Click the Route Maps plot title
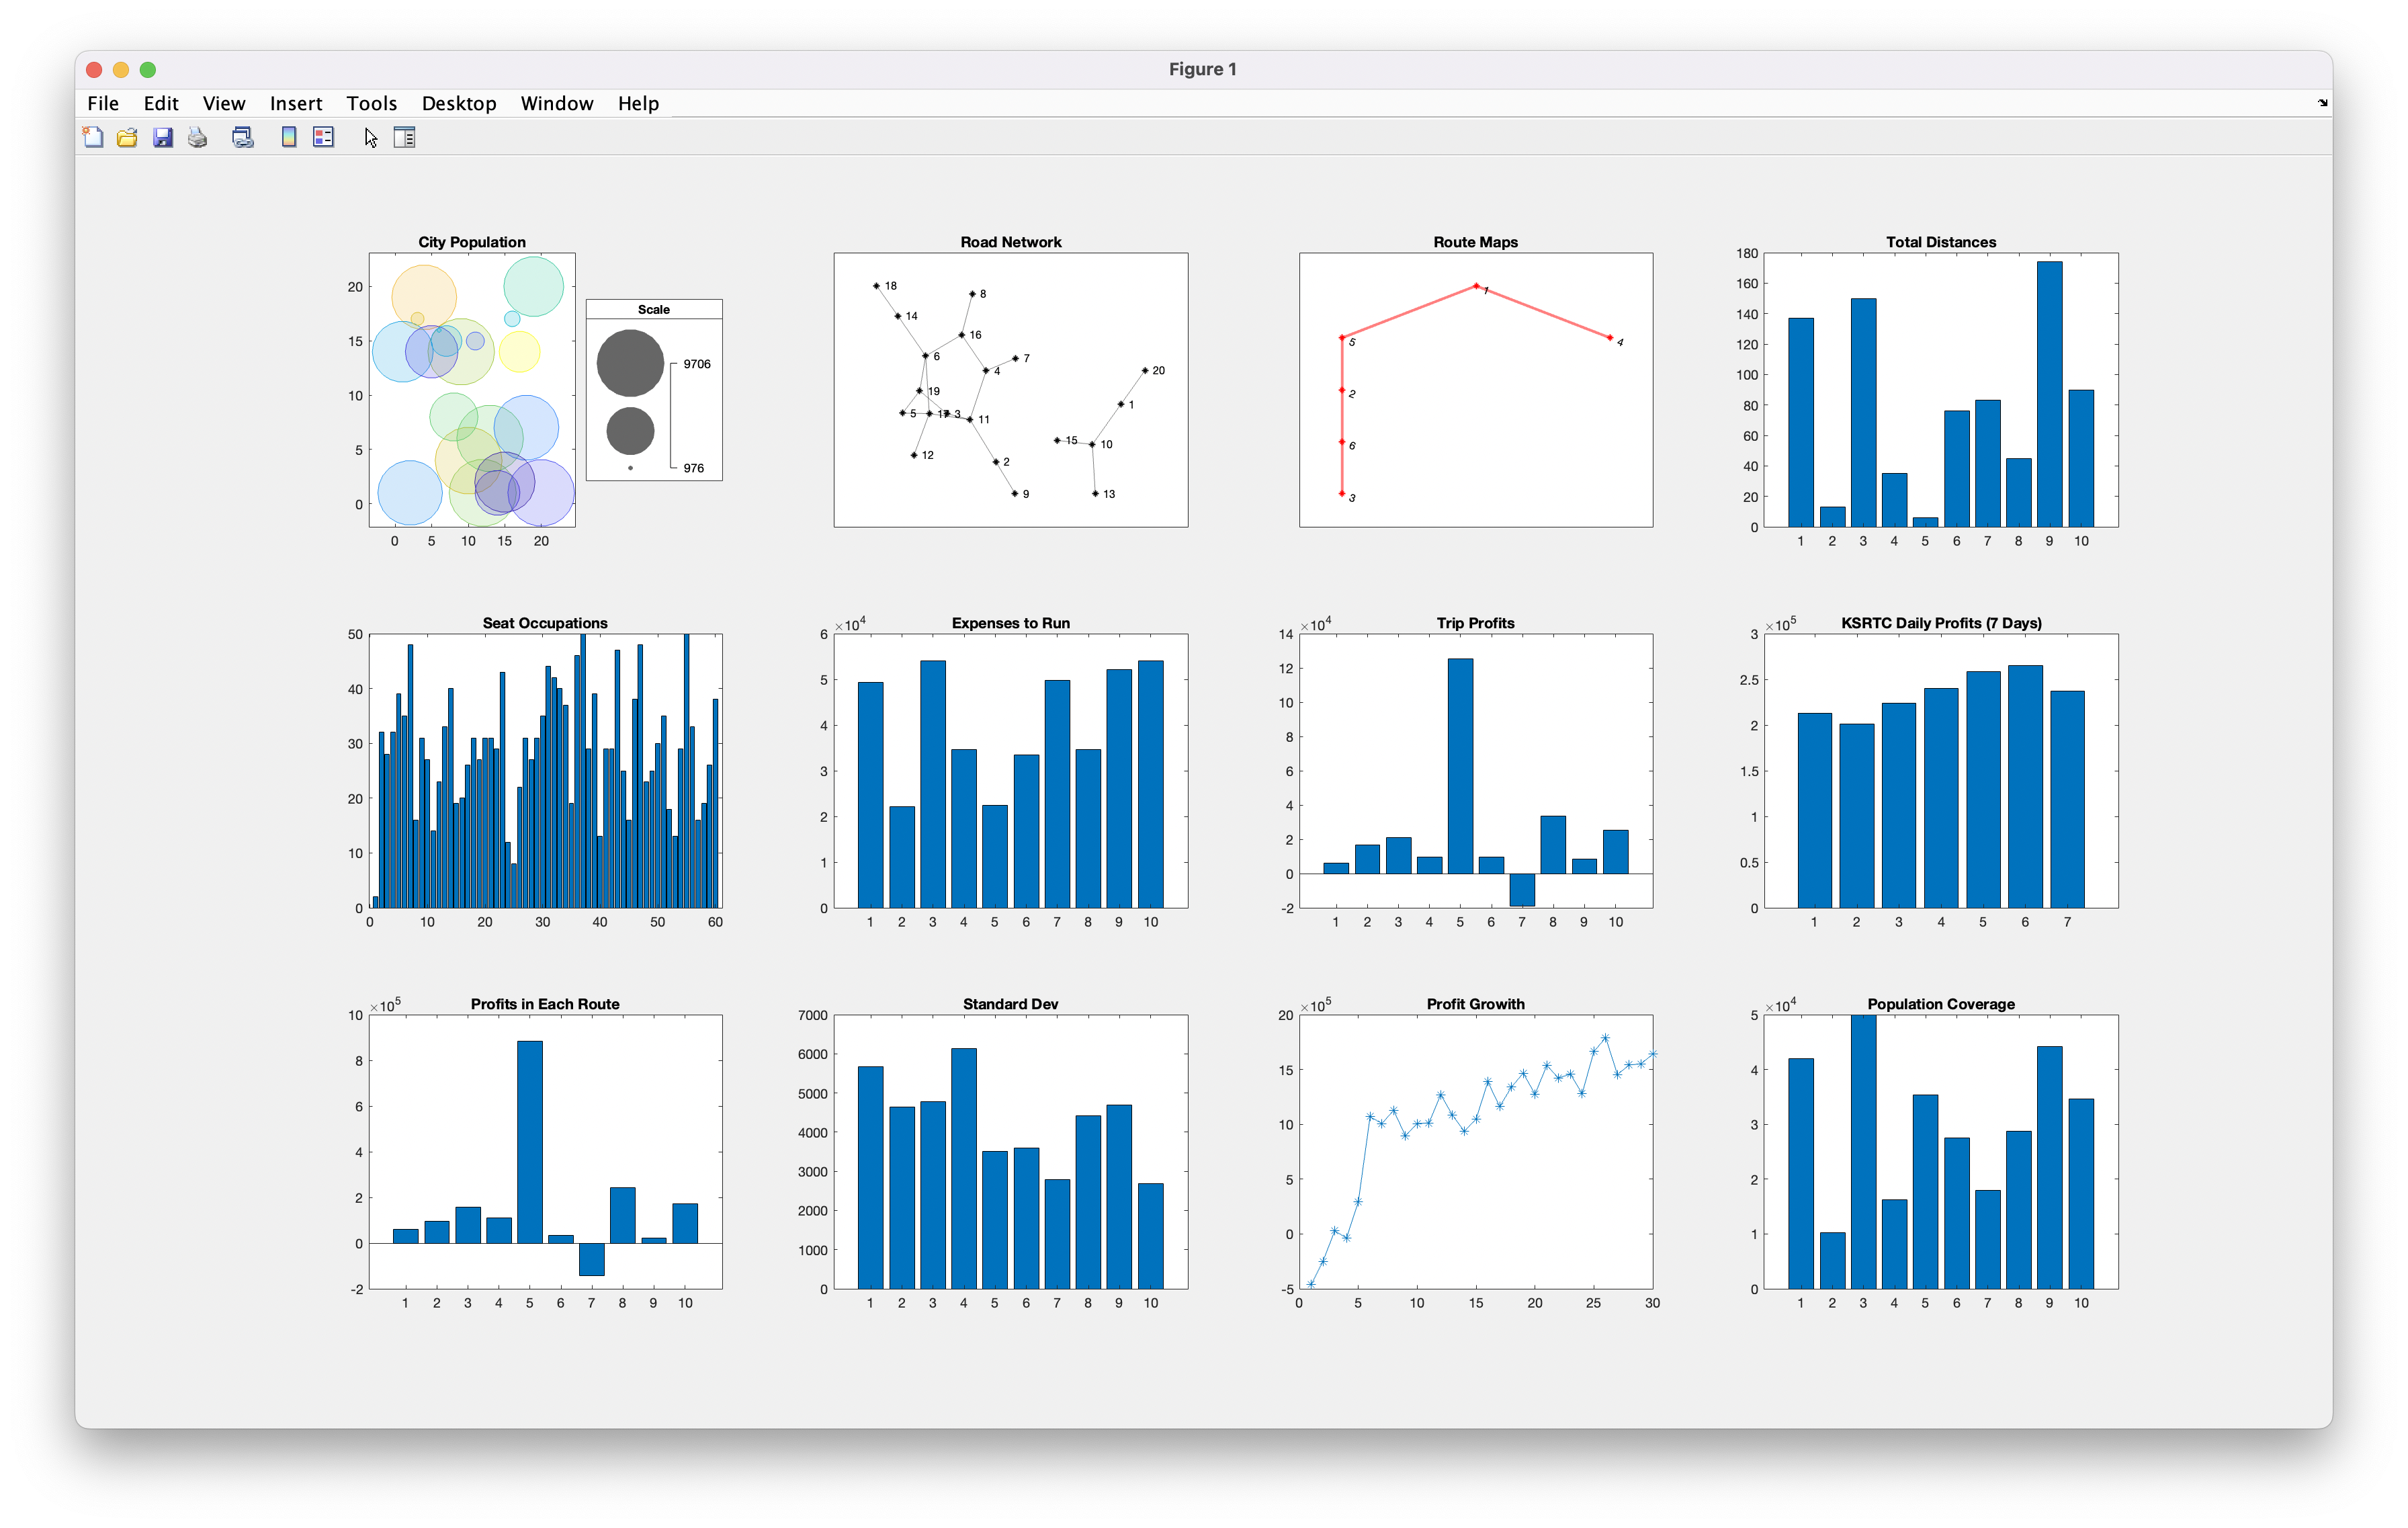Screen dimensions: 2408x1528 [1475, 242]
